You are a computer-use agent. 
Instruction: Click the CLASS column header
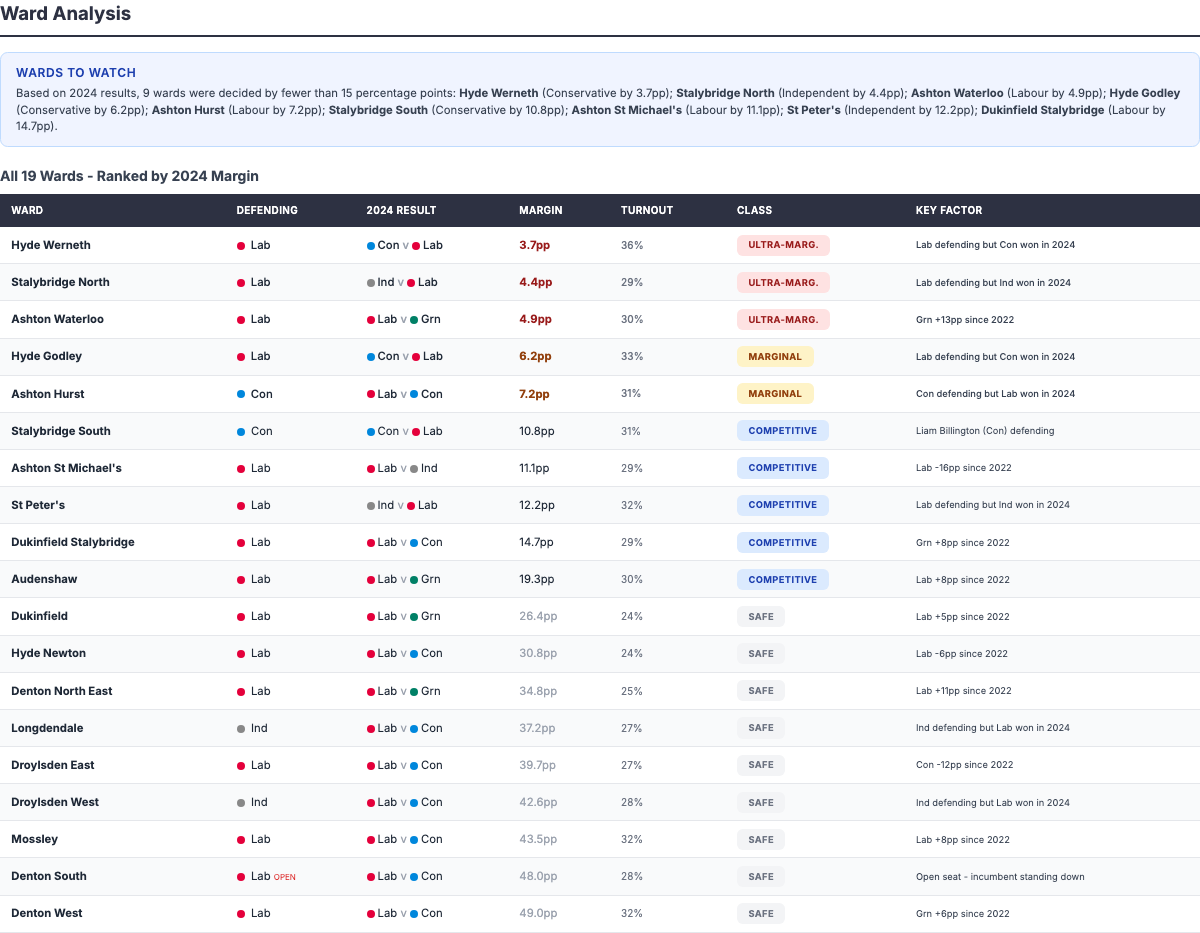pyautogui.click(x=754, y=210)
